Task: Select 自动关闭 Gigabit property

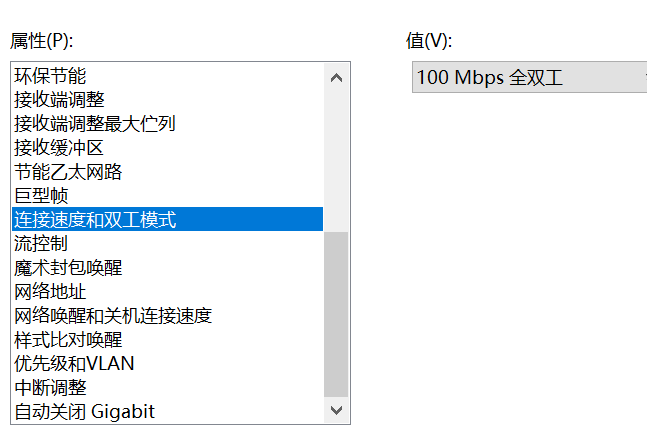Action: [85, 412]
